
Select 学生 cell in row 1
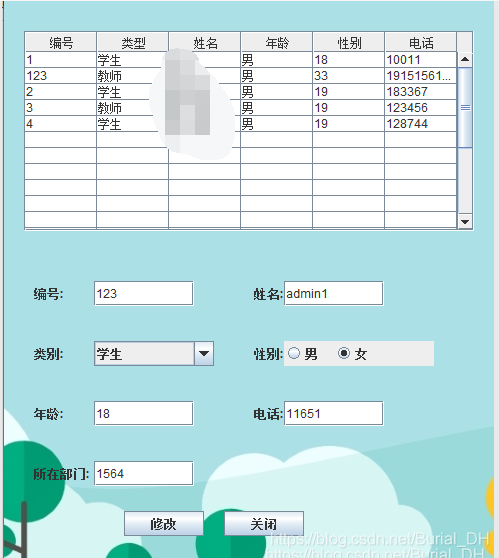pos(133,60)
